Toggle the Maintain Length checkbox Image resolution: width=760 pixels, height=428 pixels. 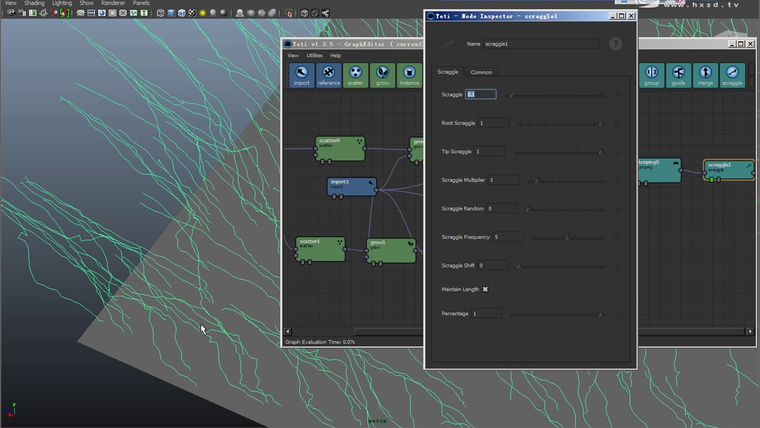(485, 289)
